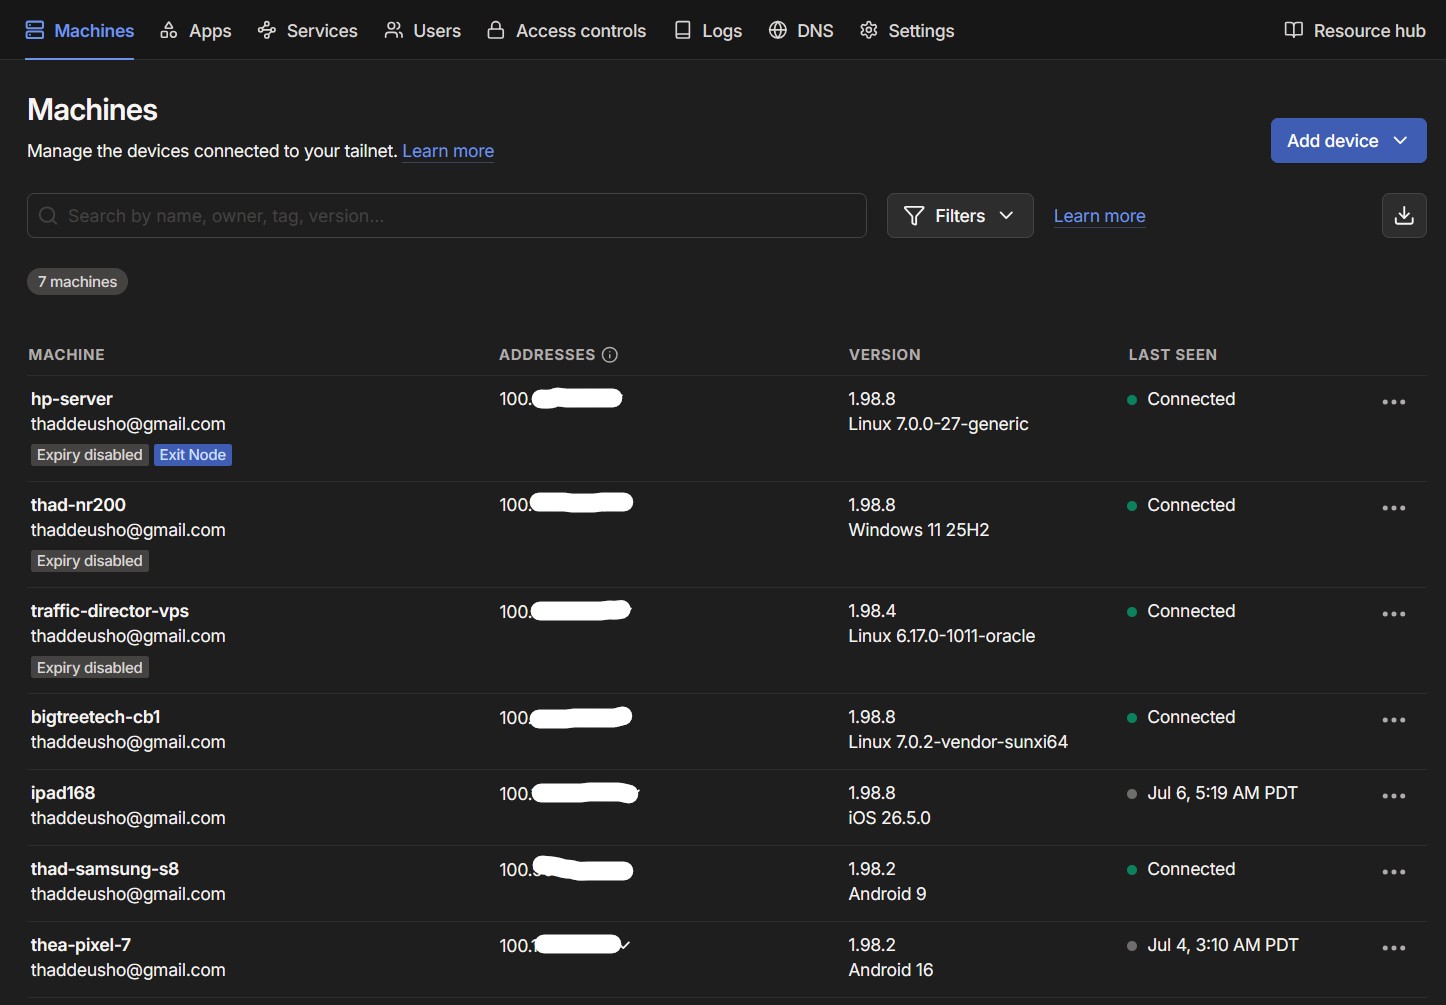Open the Apps tab

[196, 31]
